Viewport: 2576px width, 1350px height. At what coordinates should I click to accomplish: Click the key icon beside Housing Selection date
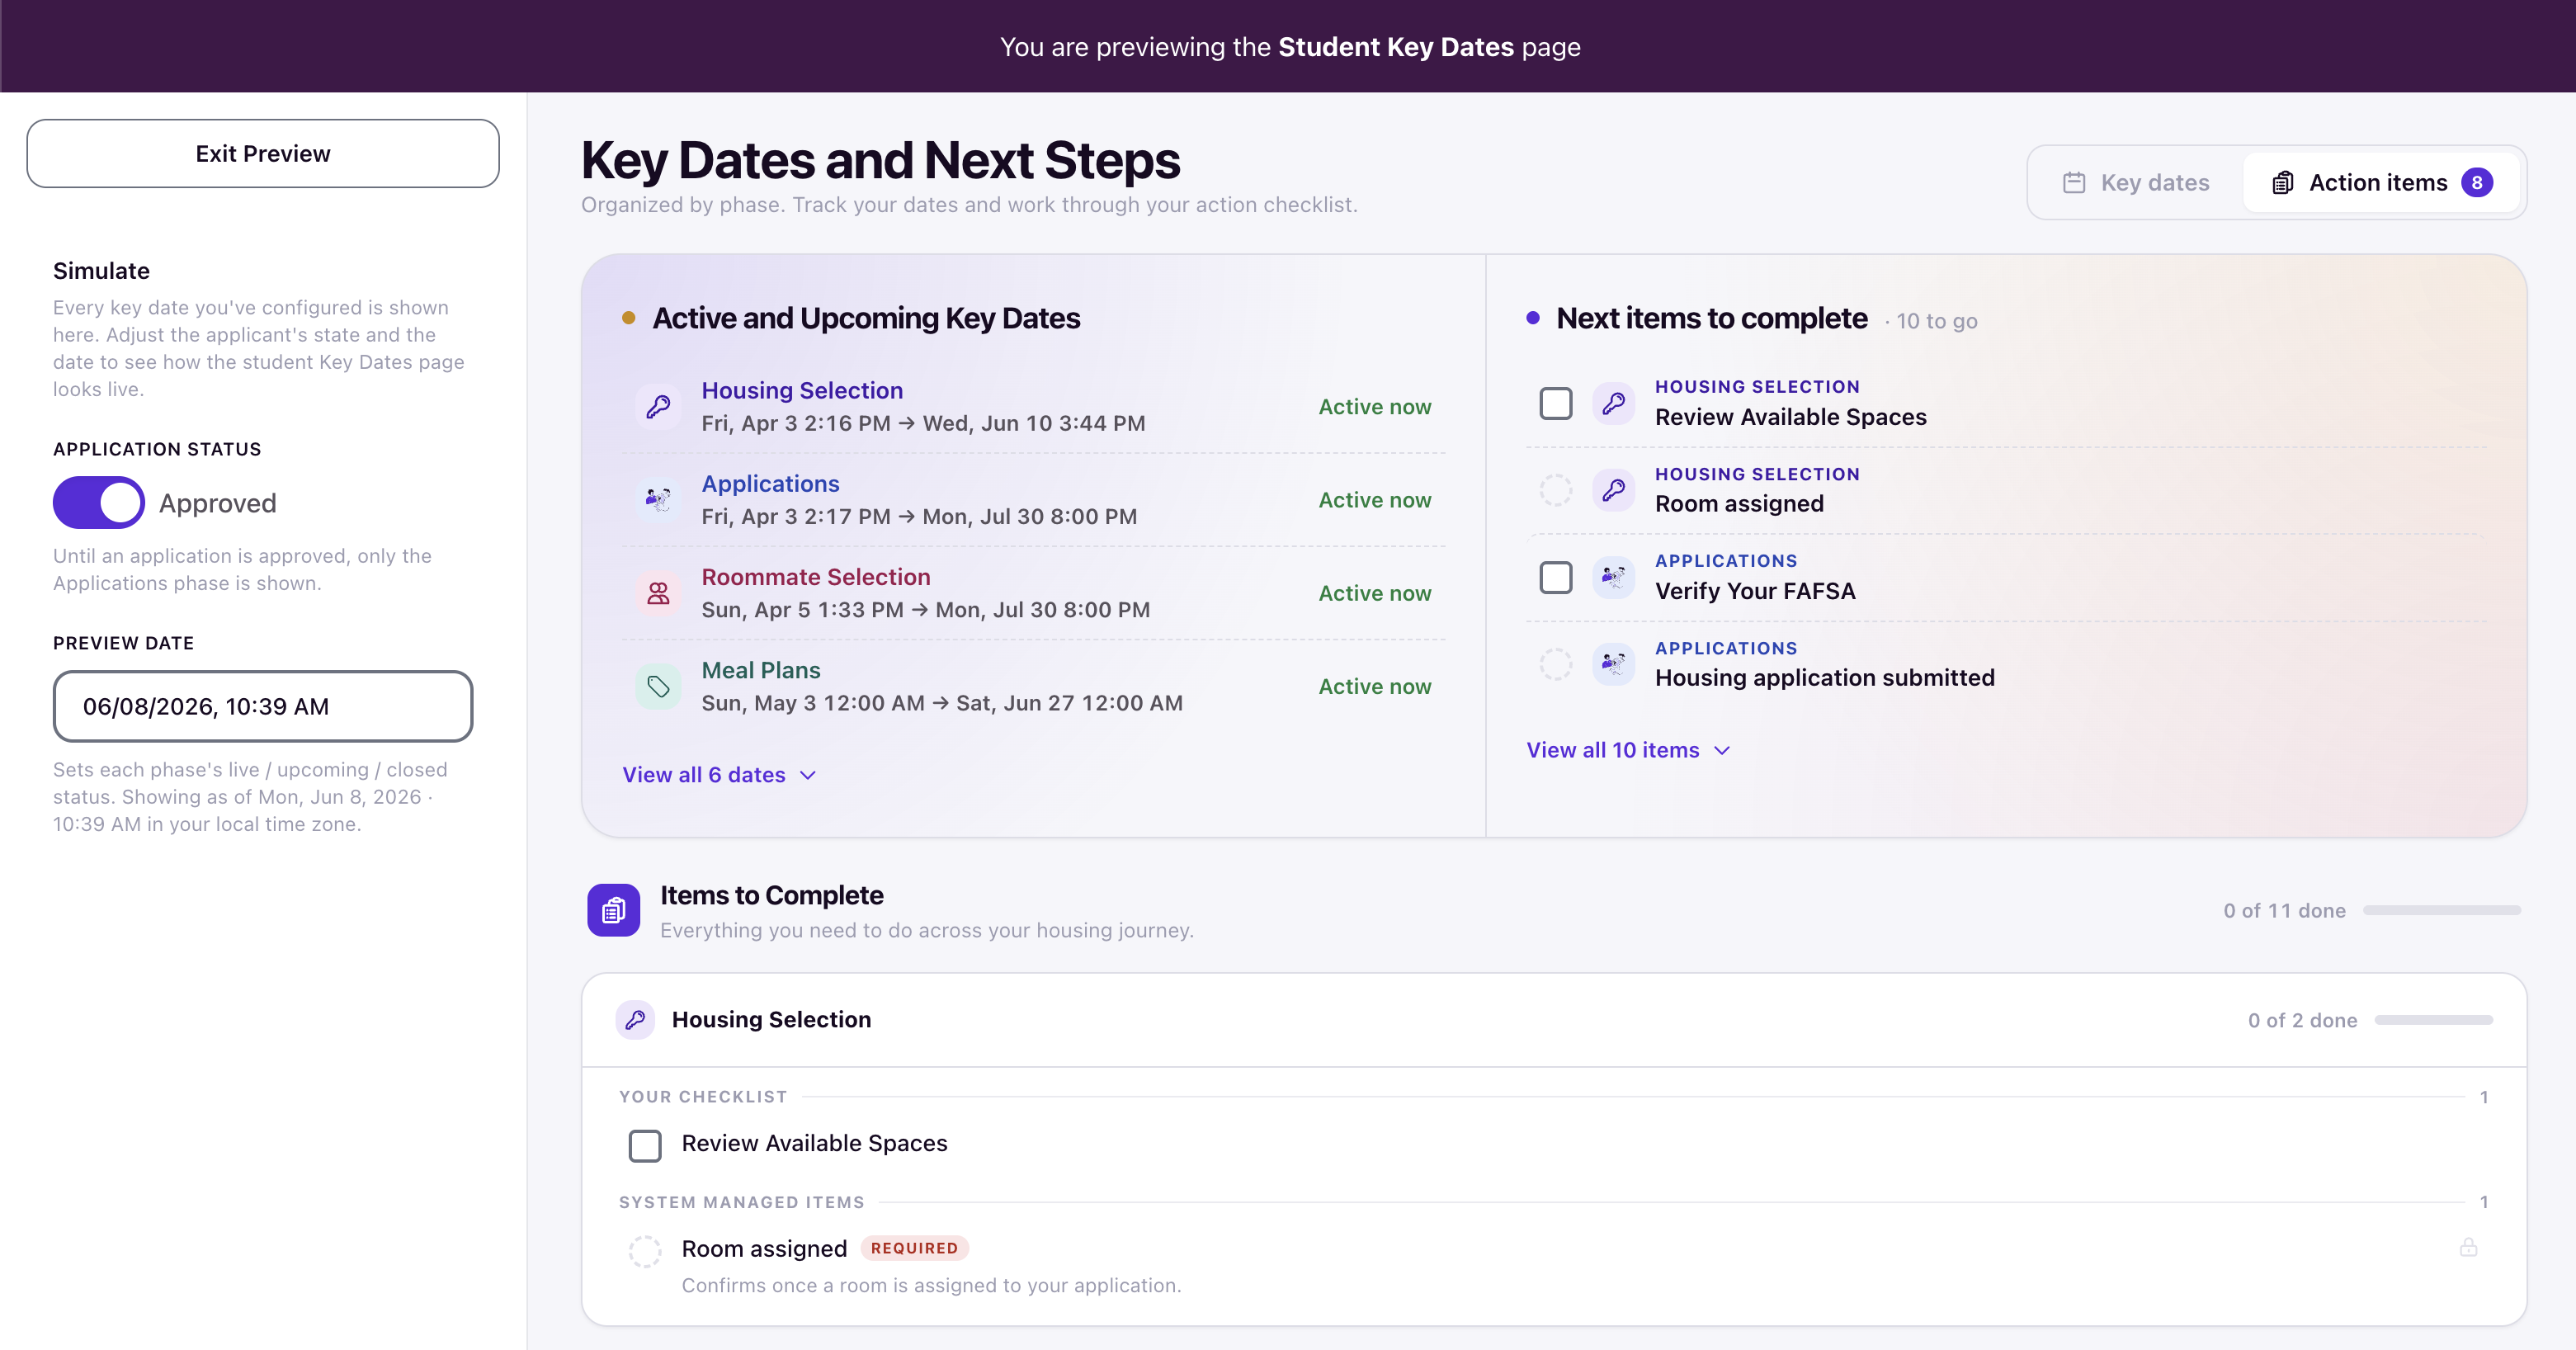pyautogui.click(x=658, y=406)
